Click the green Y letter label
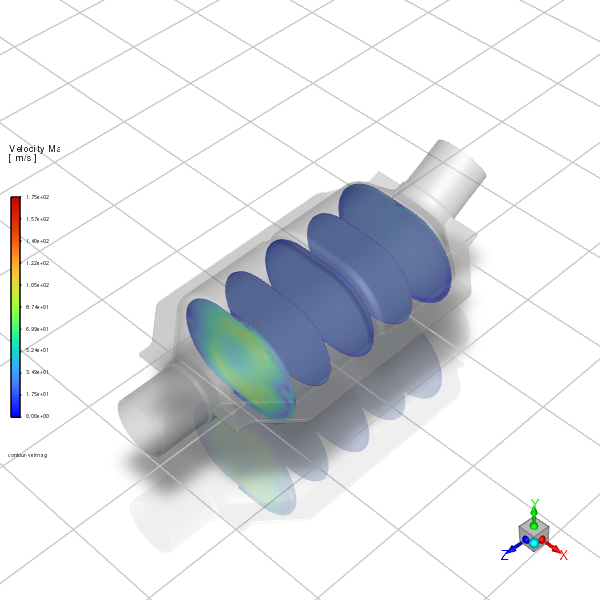The width and height of the screenshot is (600, 600). [x=535, y=502]
